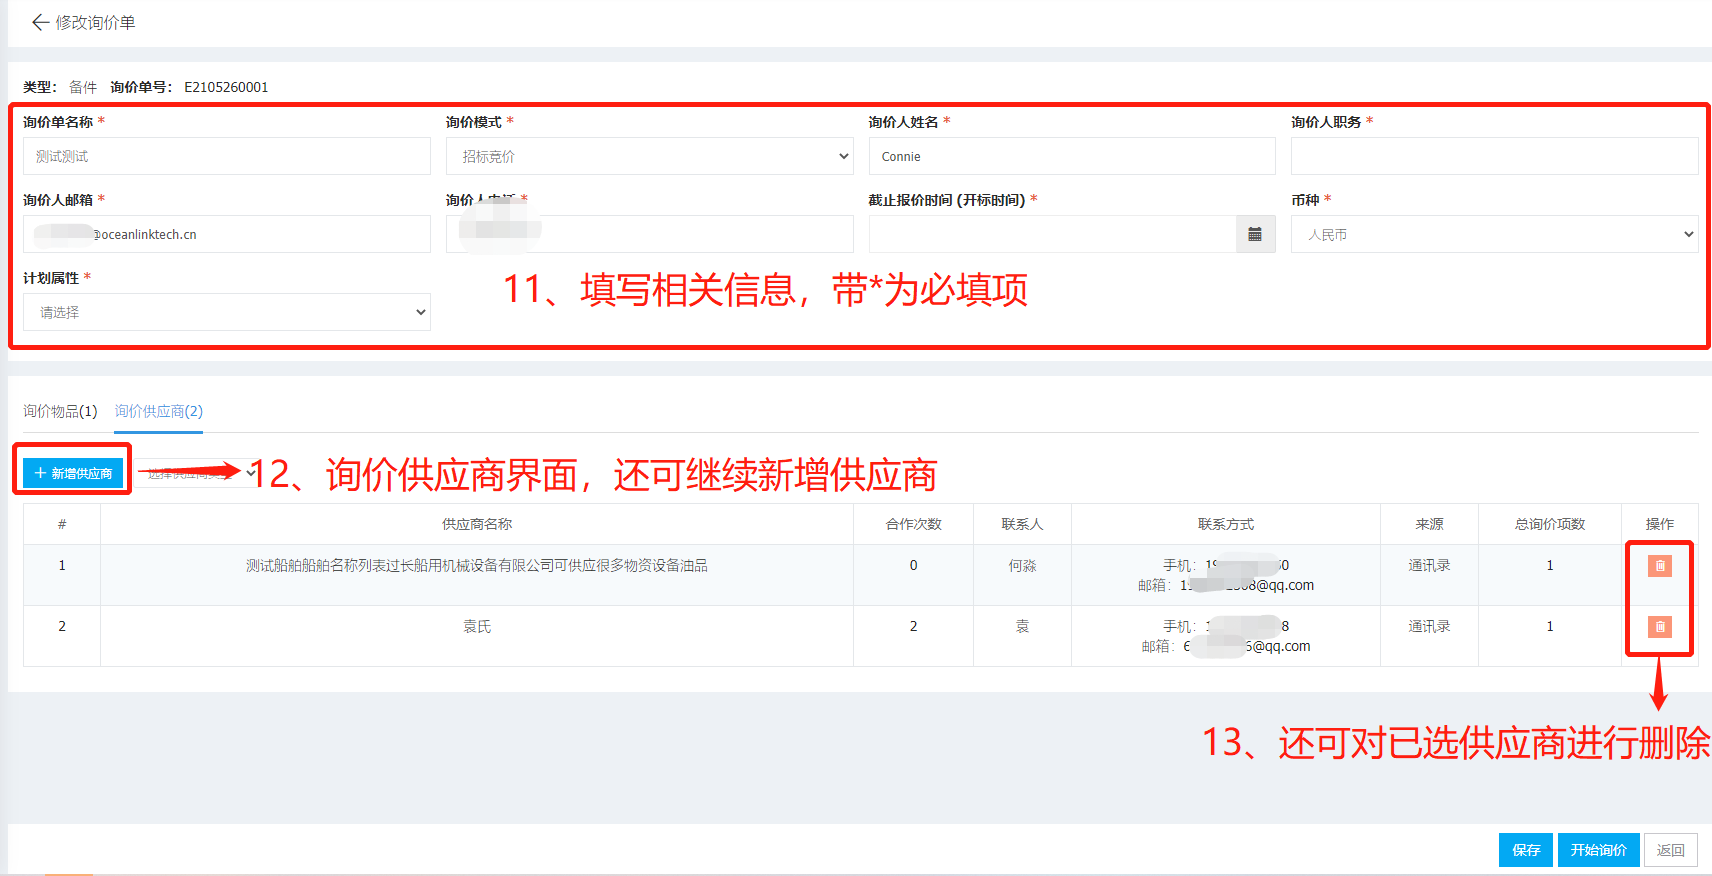Start the inquiry with 开始询价
The image size is (1712, 876).
coord(1598,850)
